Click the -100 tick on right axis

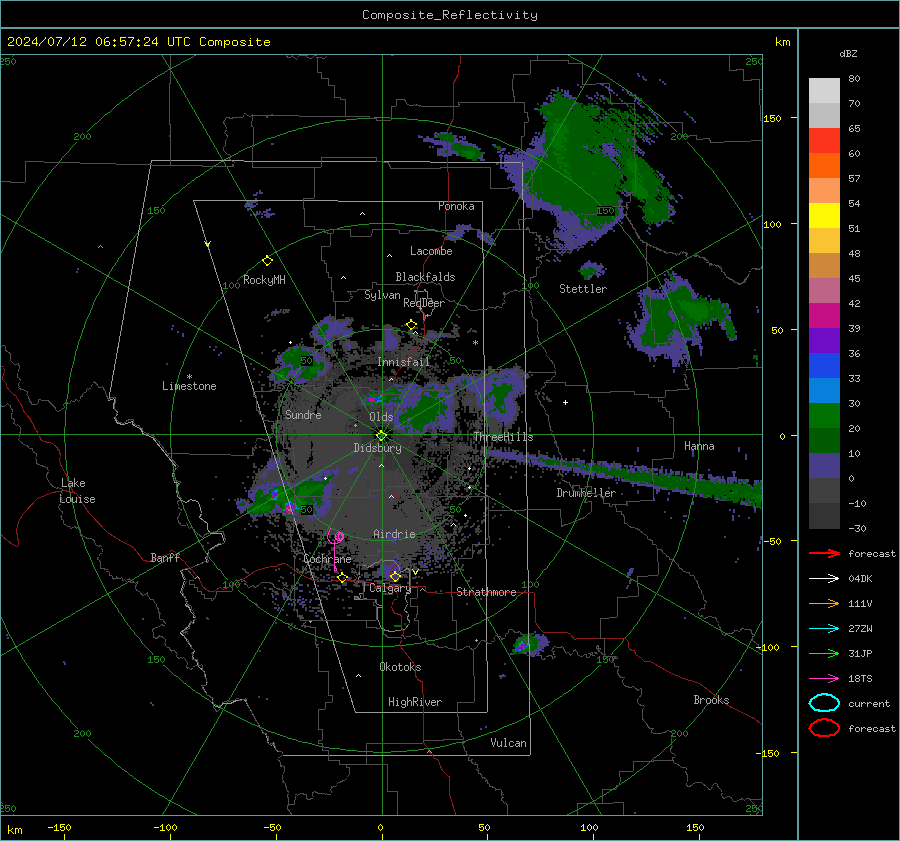click(767, 647)
